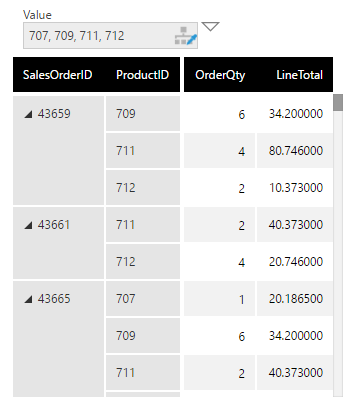The width and height of the screenshot is (361, 408).
Task: Click the 80.746000 LineTotal cell
Action: pyautogui.click(x=295, y=151)
